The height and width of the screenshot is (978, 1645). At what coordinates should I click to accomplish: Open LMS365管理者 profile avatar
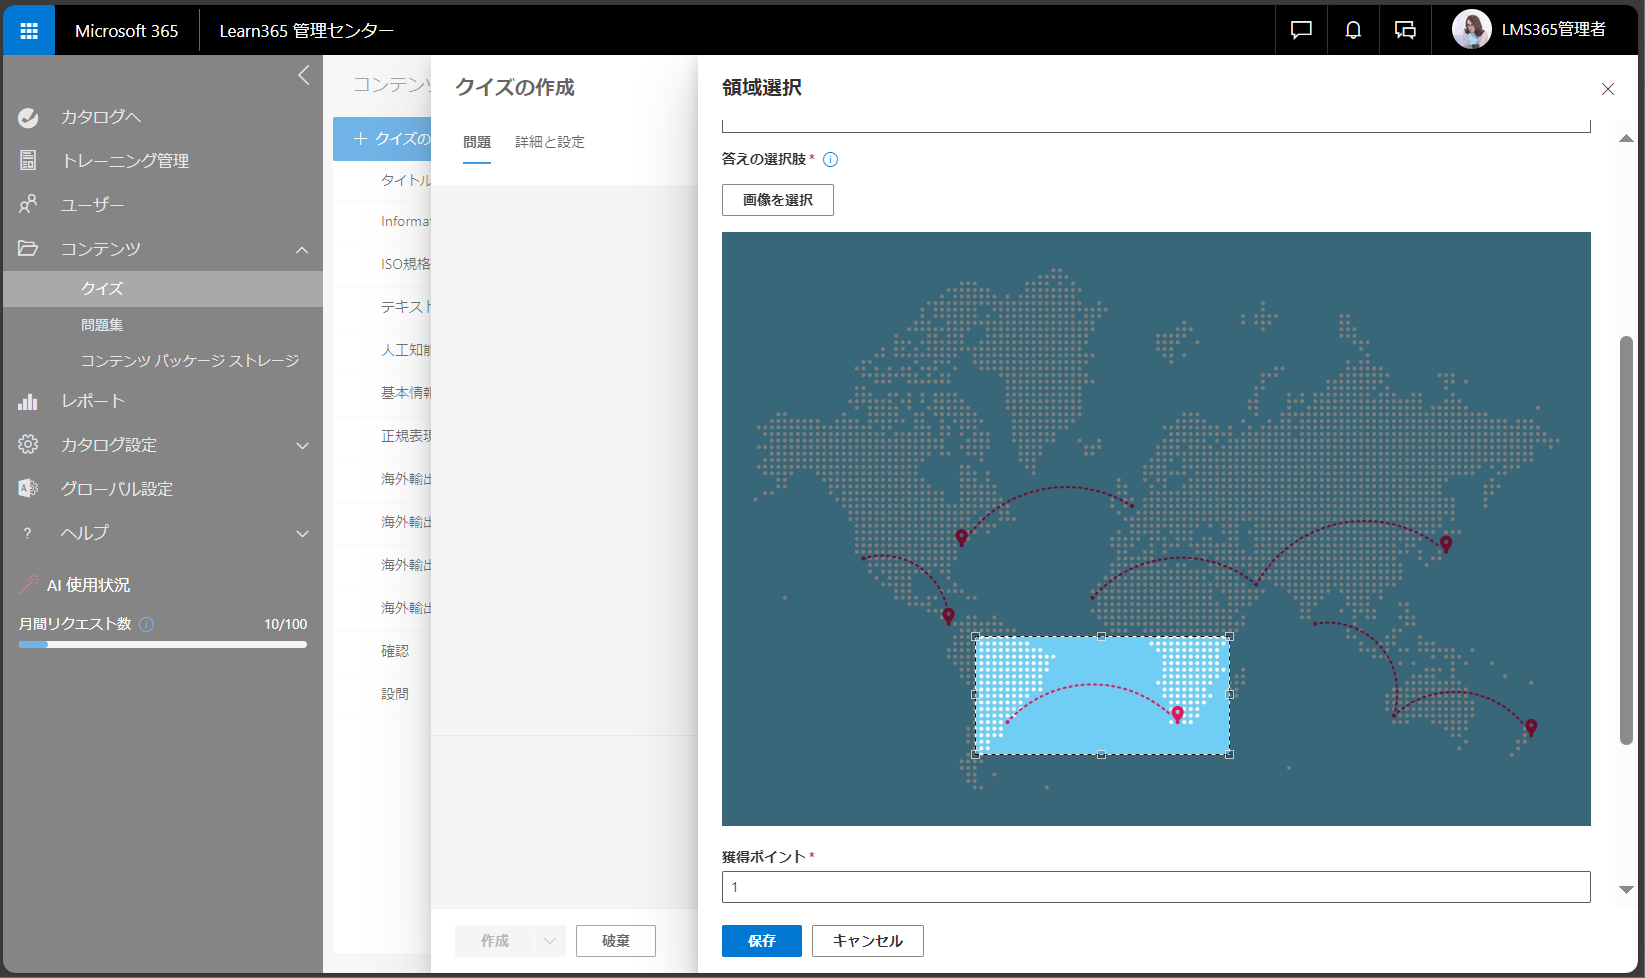1471,30
